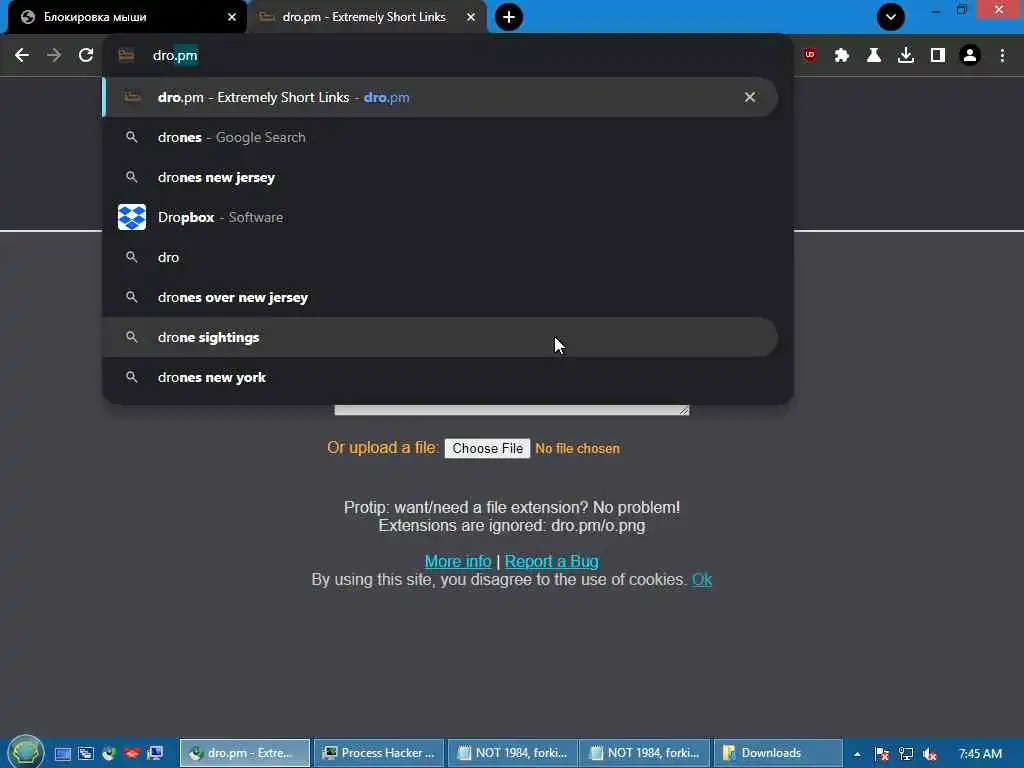Reload the current page
Viewport: 1024px width, 768px height.
tap(86, 56)
